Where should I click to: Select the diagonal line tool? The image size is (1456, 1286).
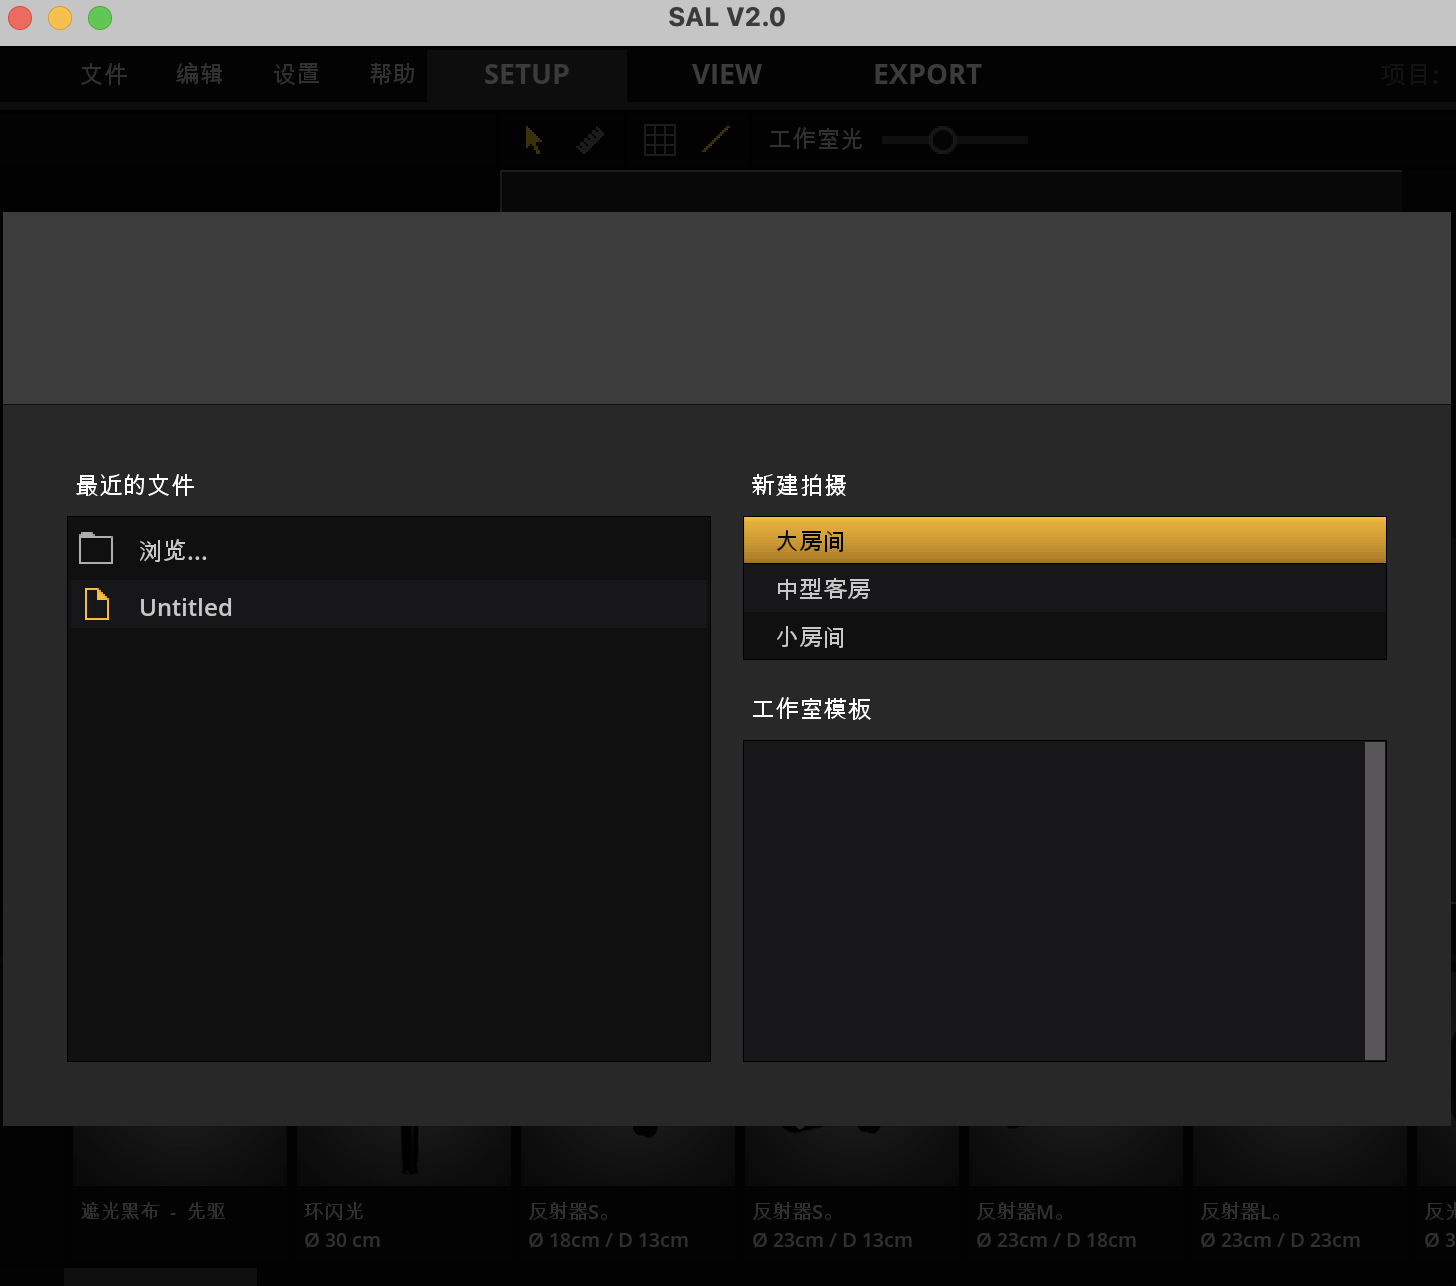(x=716, y=139)
